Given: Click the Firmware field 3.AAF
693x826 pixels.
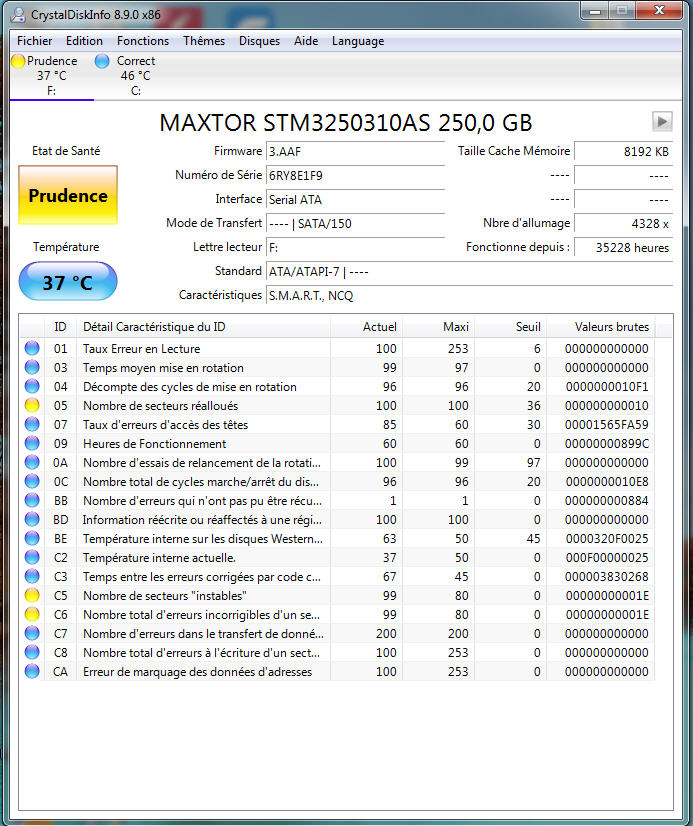Looking at the screenshot, I should (355, 152).
